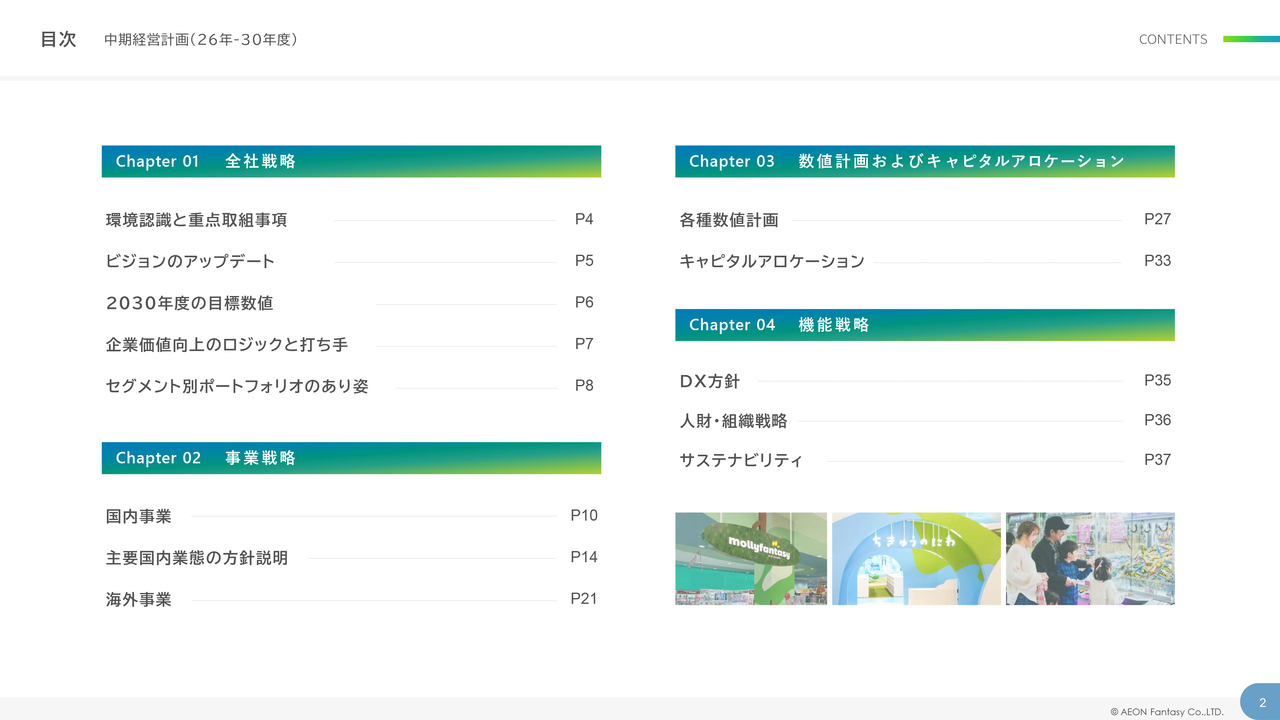The height and width of the screenshot is (720, 1280).
Task: Select the キャピタルアロケーション entry
Action: click(x=772, y=261)
